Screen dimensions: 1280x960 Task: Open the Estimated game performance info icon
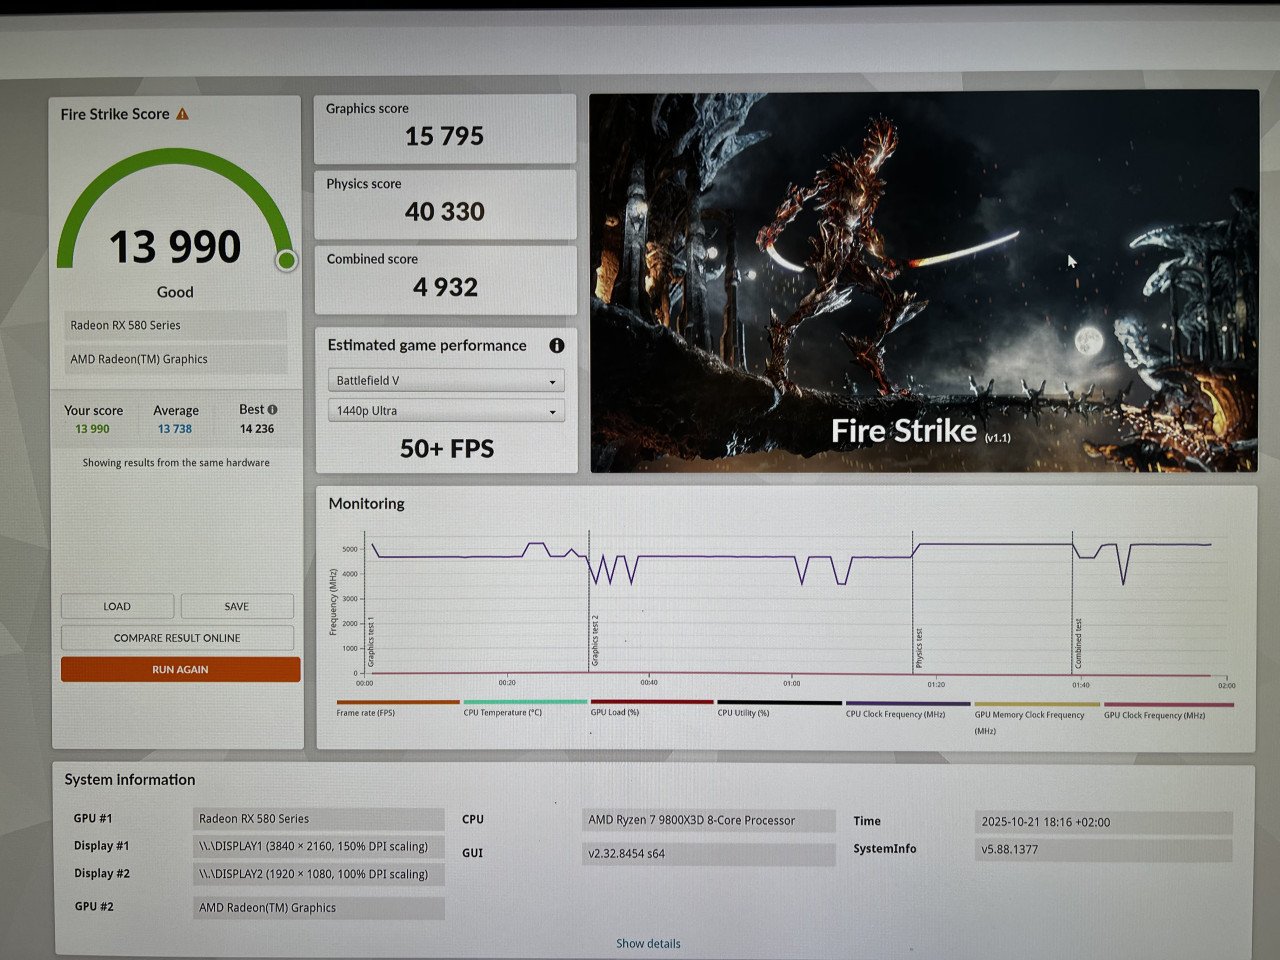click(557, 345)
